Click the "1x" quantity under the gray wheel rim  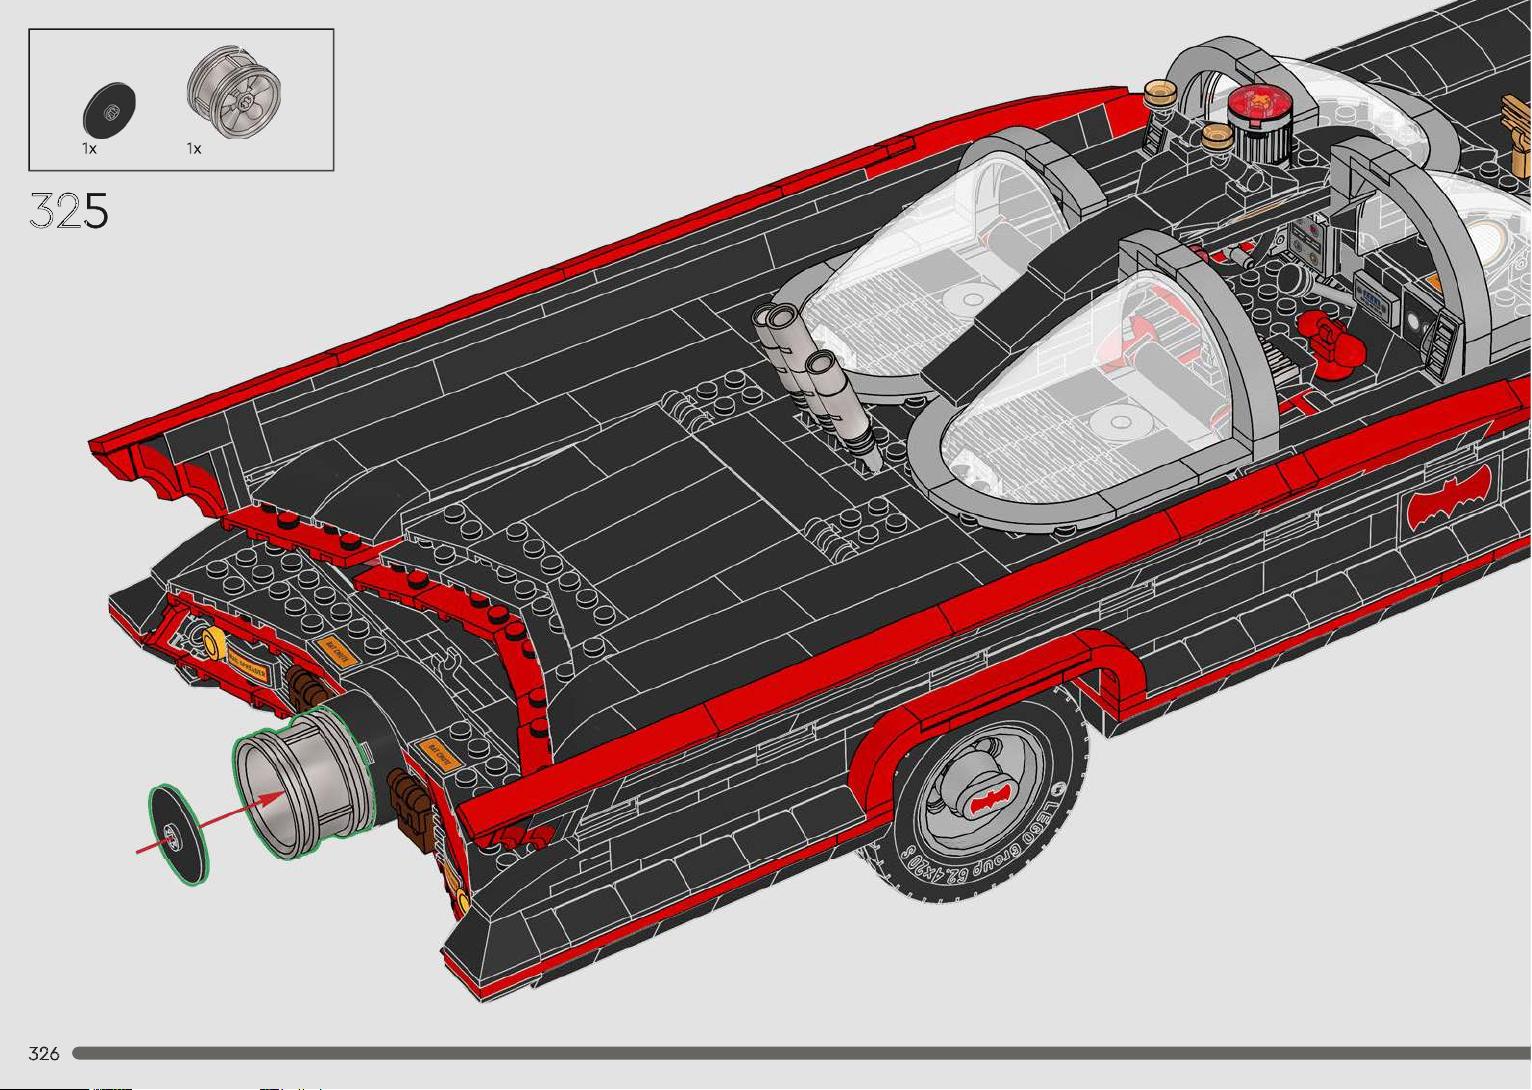[194, 148]
